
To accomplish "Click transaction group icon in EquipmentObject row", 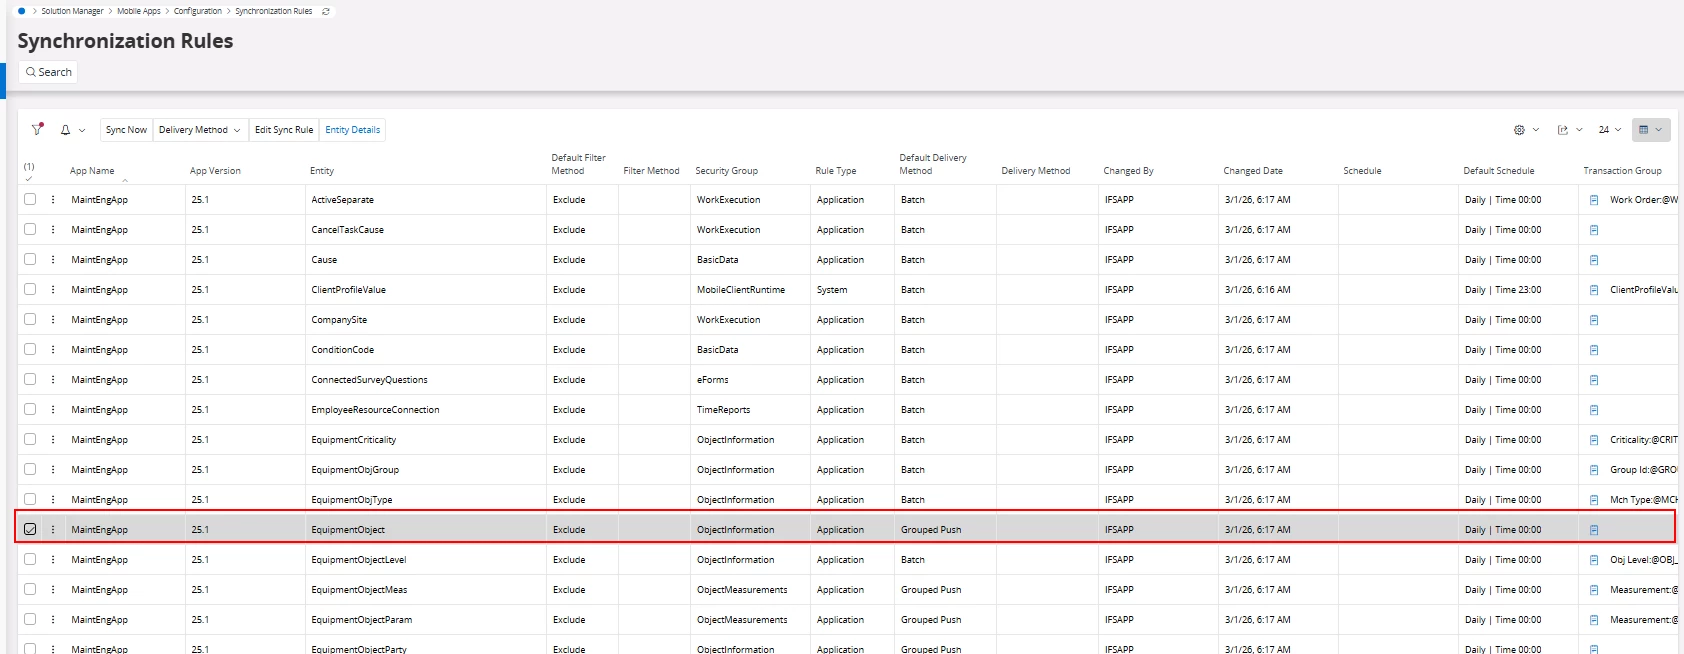I will [1594, 530].
